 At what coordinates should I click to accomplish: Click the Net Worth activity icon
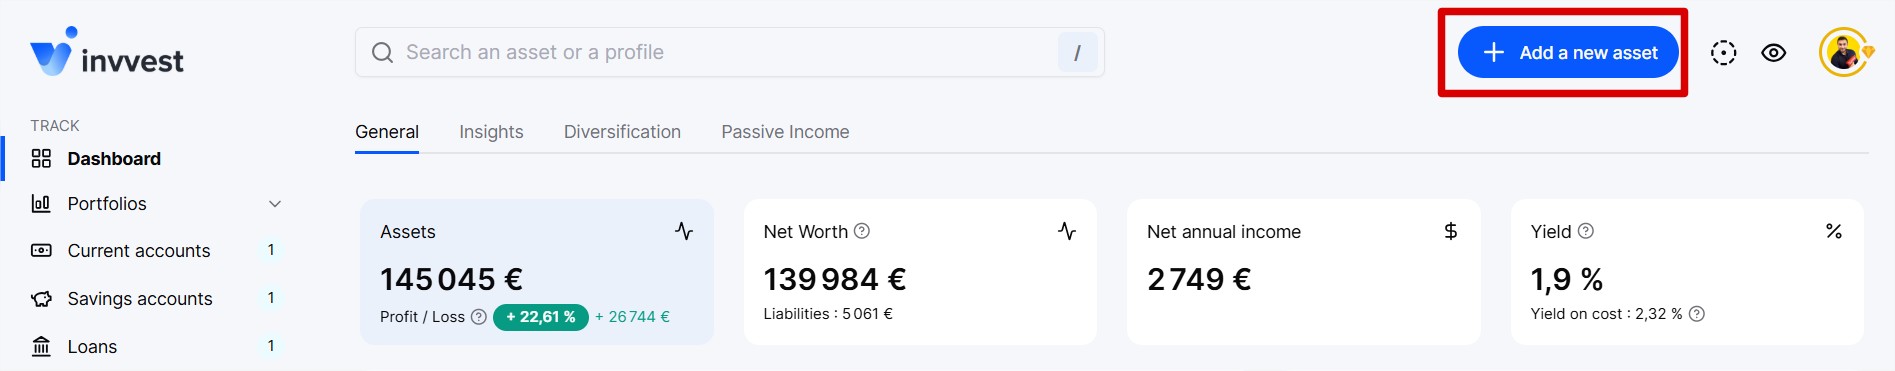(1067, 231)
